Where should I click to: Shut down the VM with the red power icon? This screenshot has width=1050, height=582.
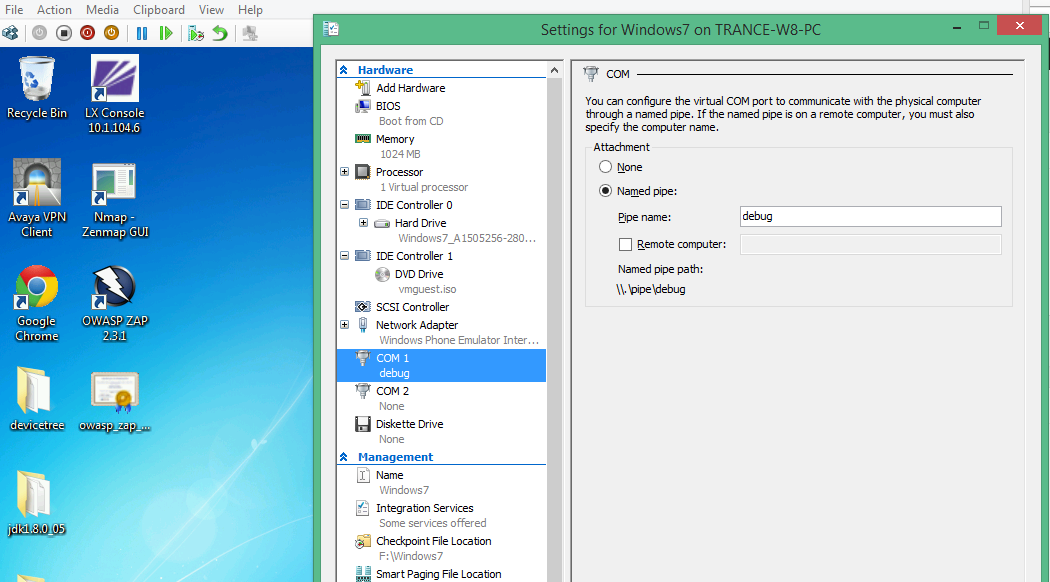[88, 33]
